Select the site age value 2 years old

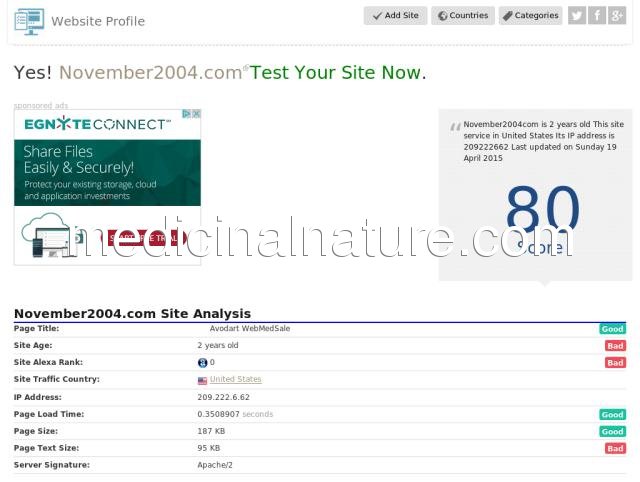tap(218, 345)
